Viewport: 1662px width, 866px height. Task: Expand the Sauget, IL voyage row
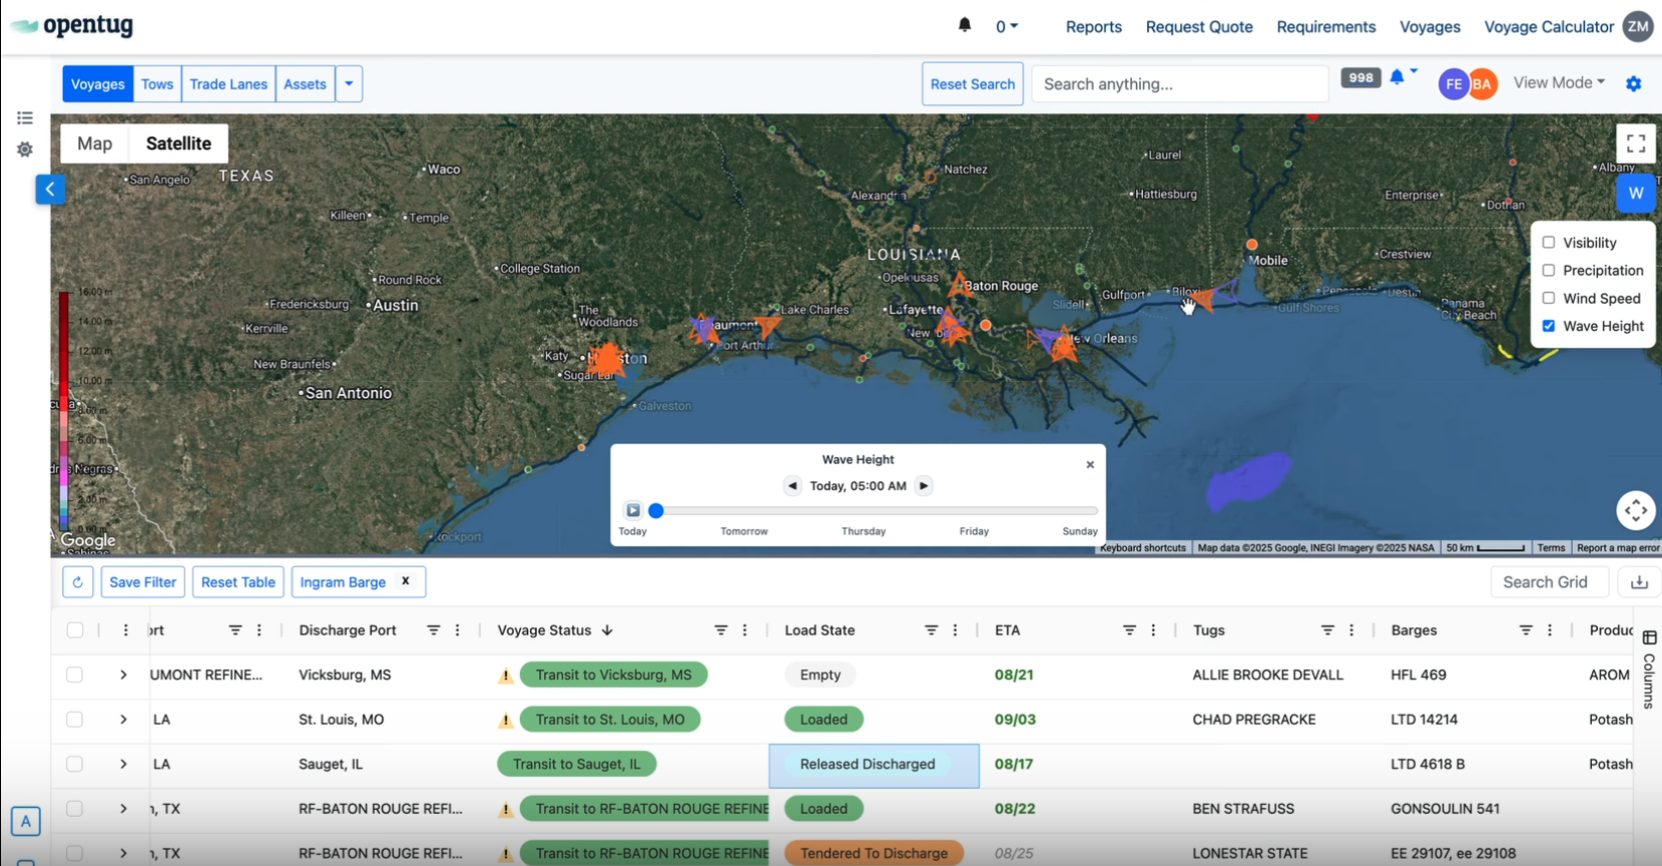pos(124,764)
